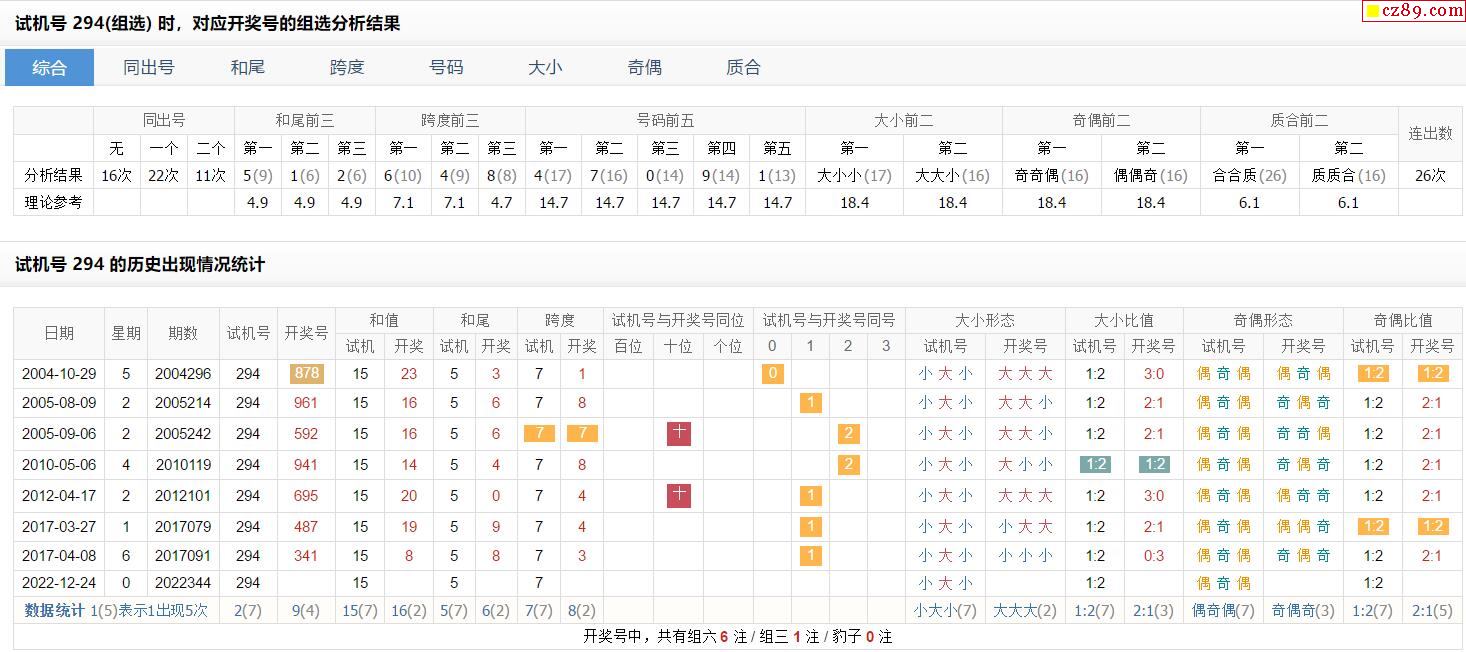Click the 大大大(2) statistic cell

1025,610
